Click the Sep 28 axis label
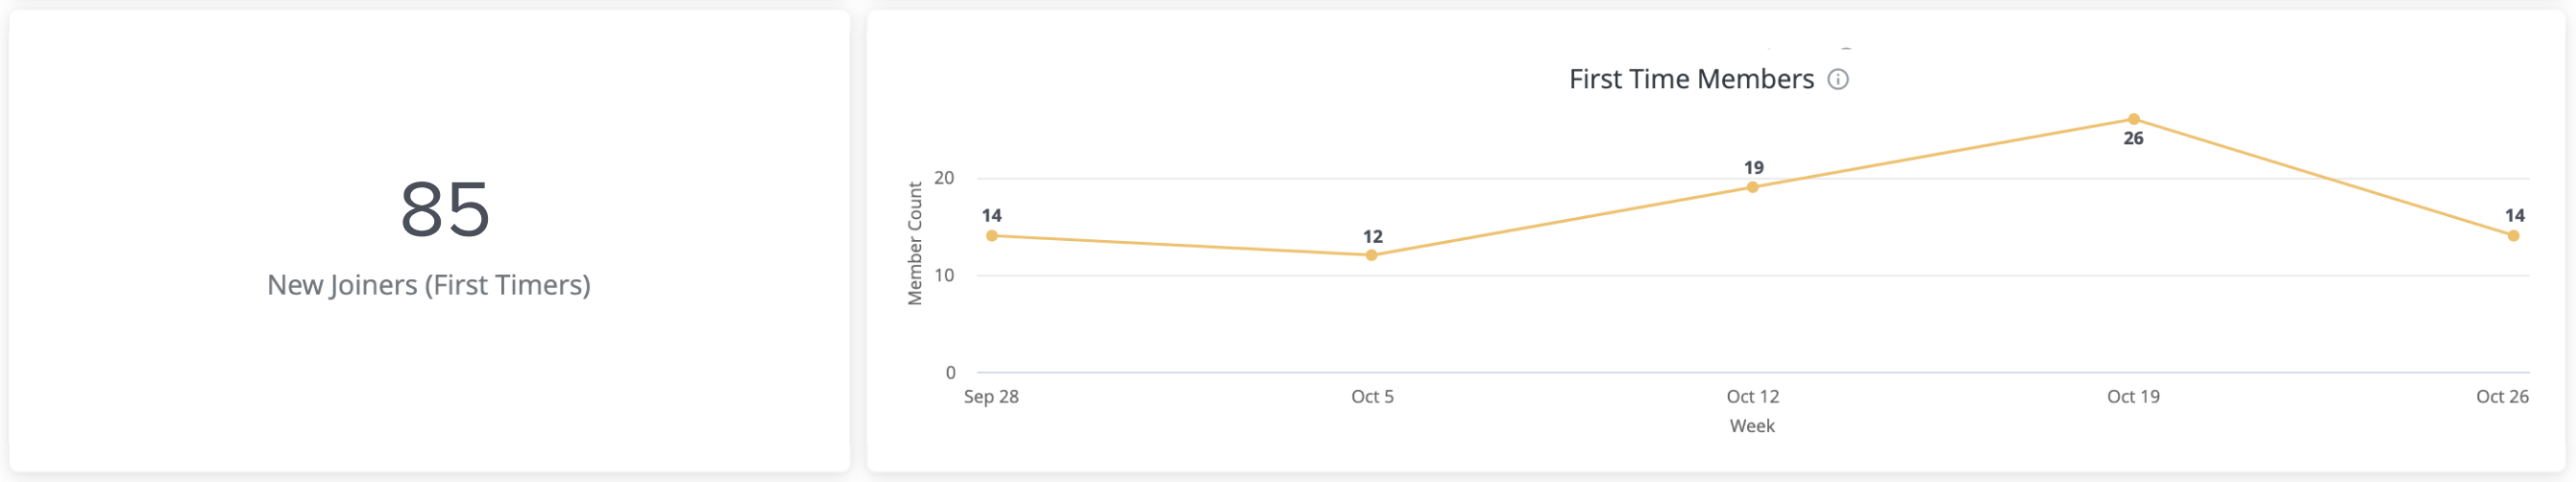 (x=991, y=397)
